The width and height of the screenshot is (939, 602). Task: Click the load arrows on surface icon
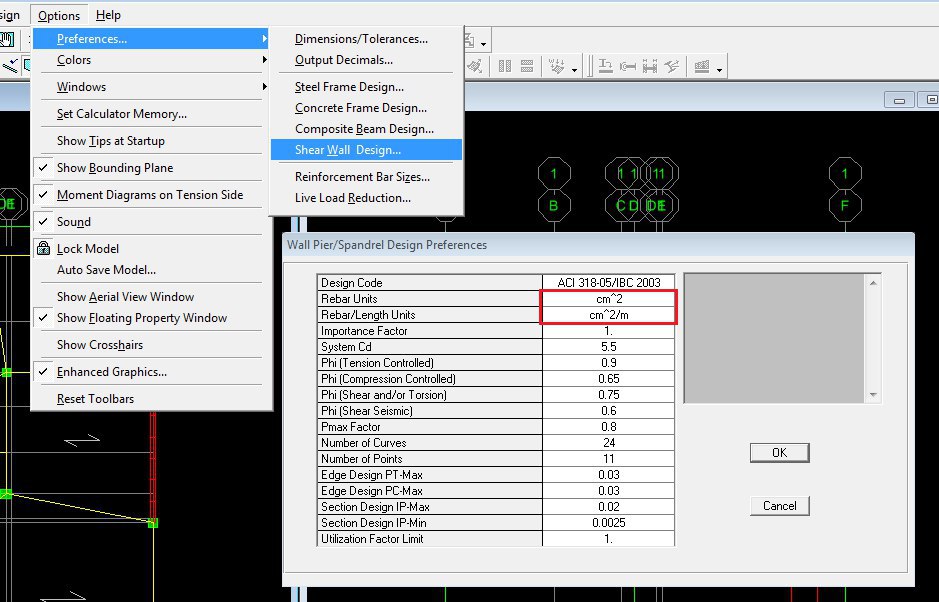tap(556, 66)
